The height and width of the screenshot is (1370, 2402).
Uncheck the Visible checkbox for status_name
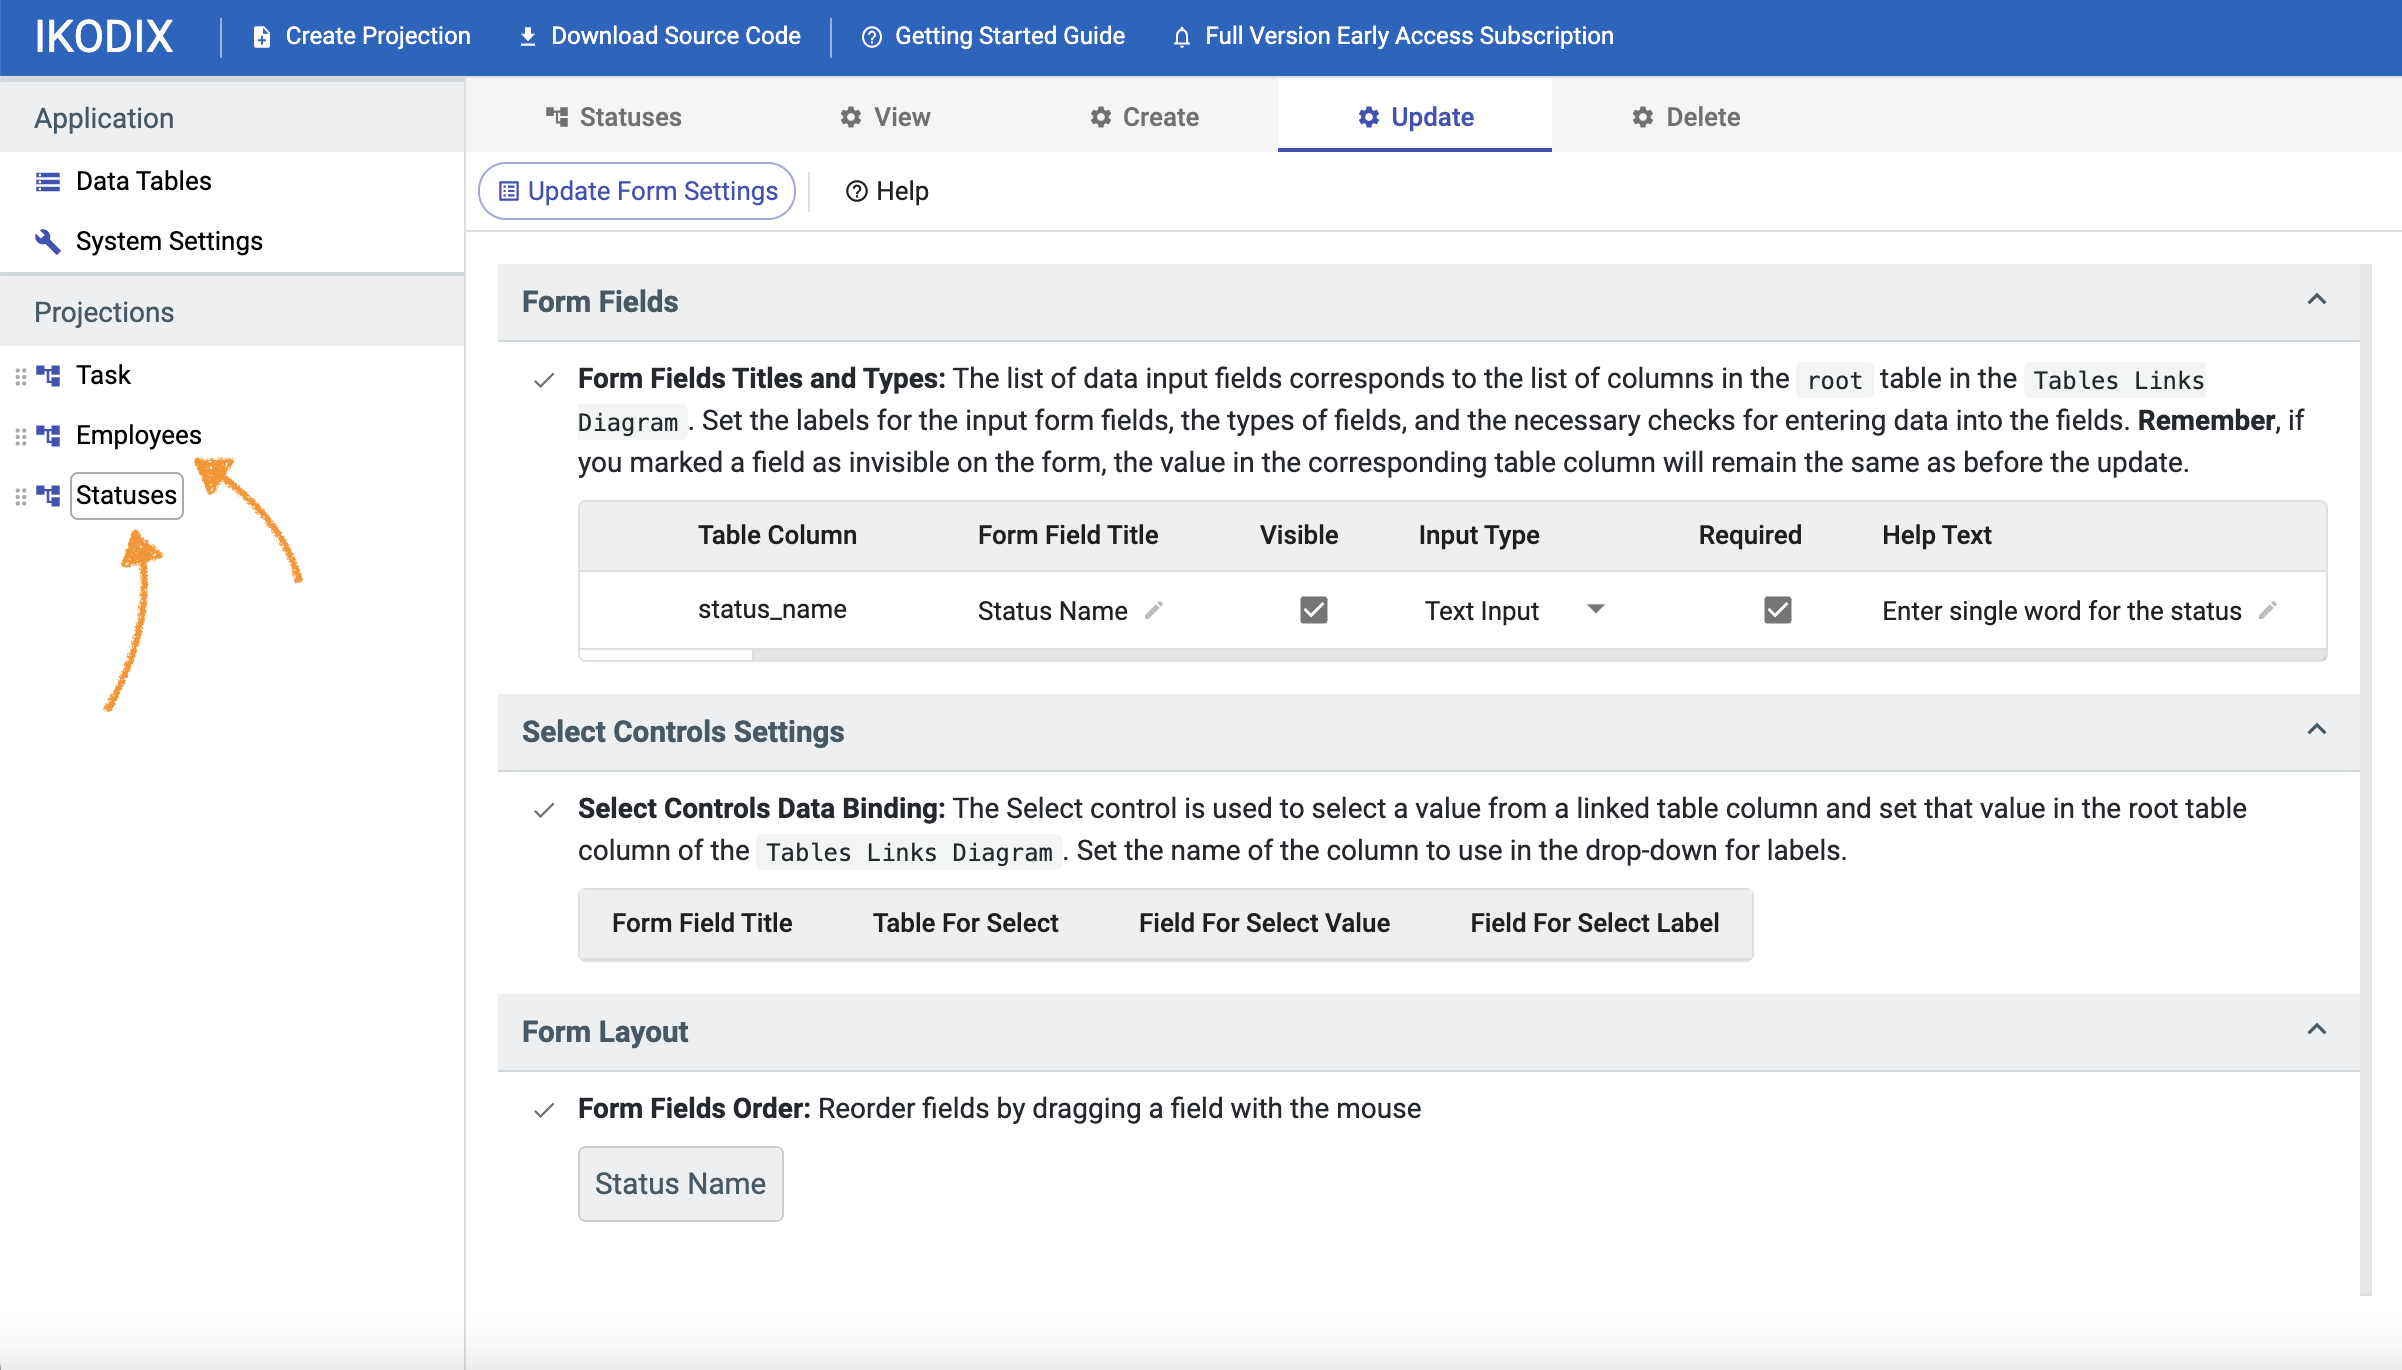1313,610
